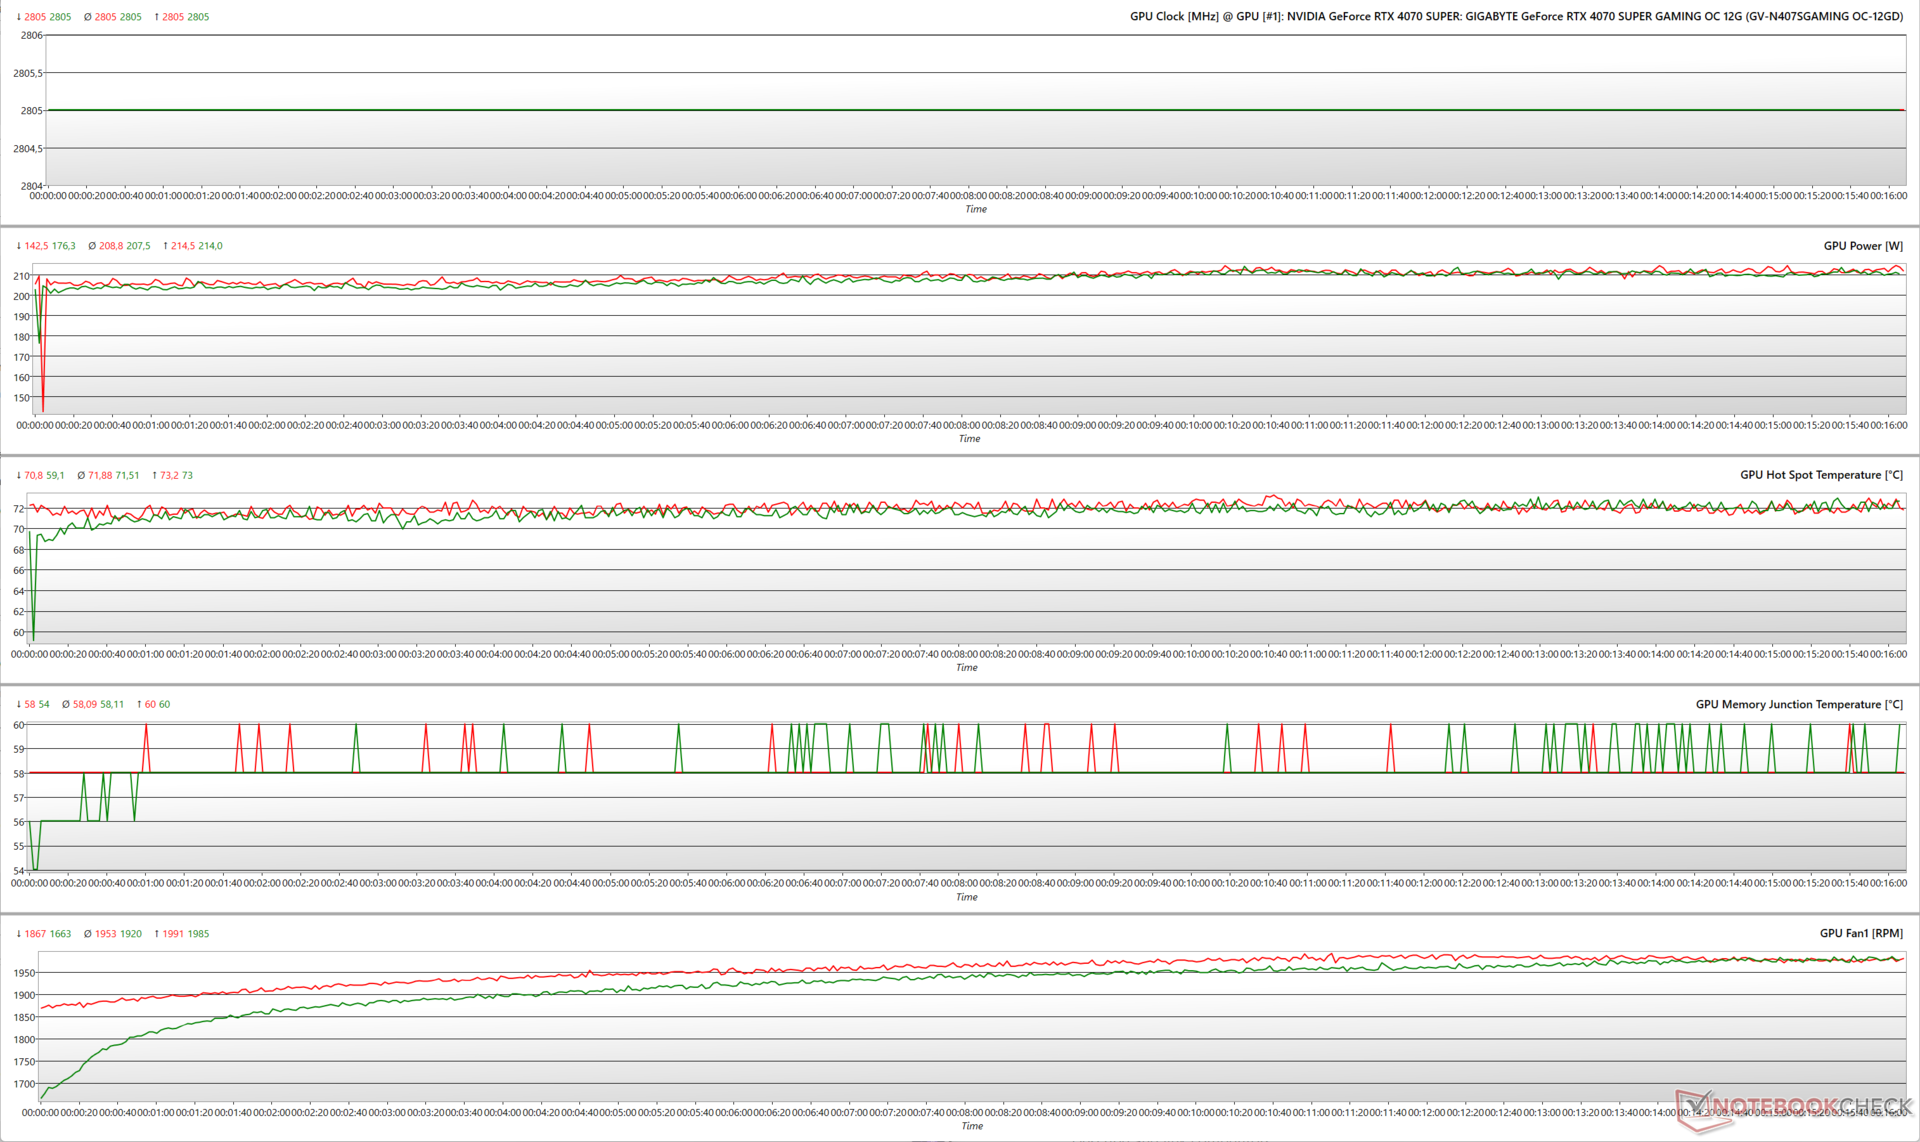Select the maximum value 214,5 in GPU Power stats
Viewport: 1920px width, 1142px height.
[183, 246]
